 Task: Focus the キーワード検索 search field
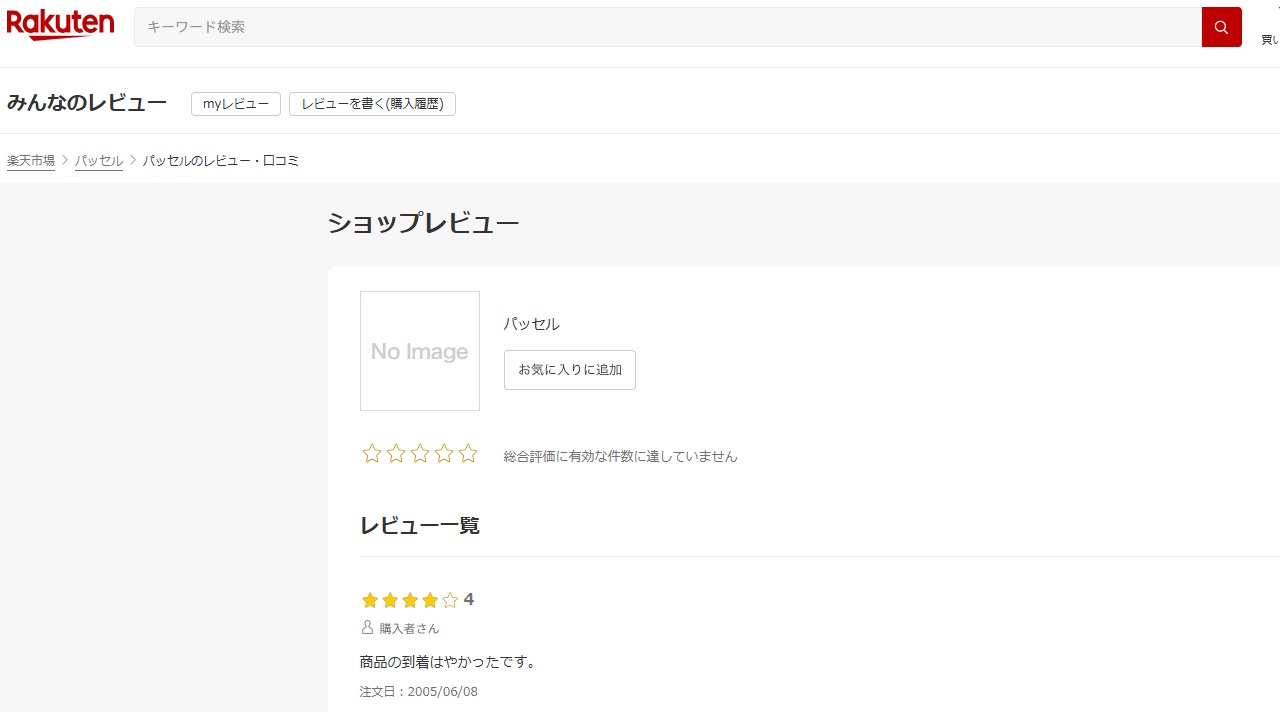(667, 27)
